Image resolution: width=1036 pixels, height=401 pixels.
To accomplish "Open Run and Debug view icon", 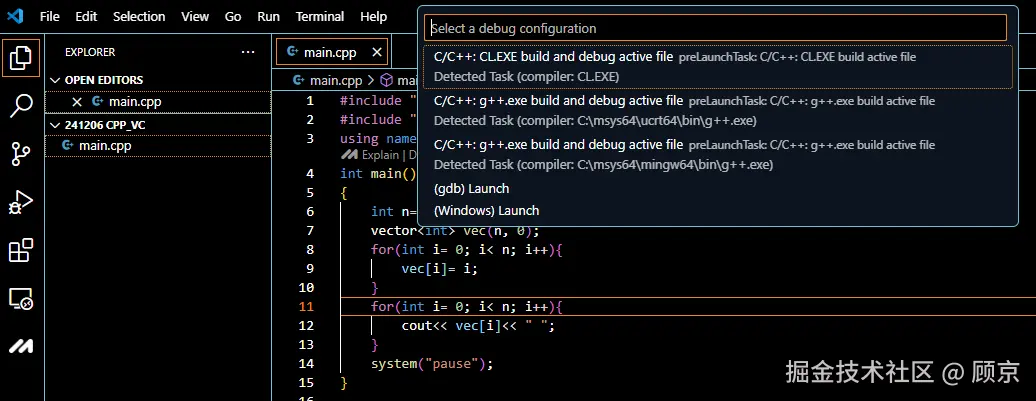I will coord(21,201).
